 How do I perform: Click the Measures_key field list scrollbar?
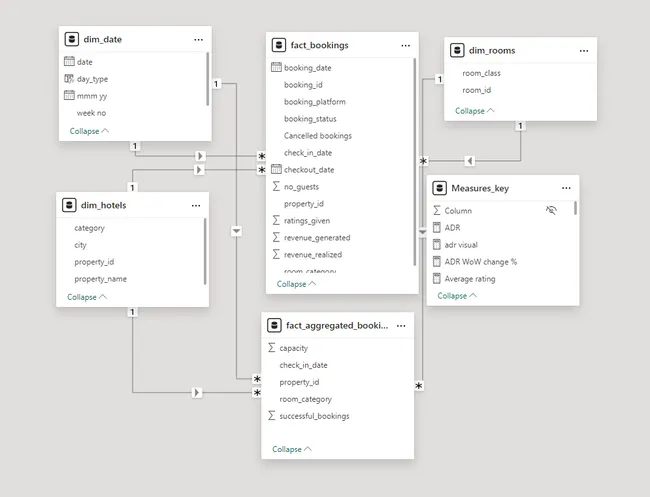click(575, 208)
